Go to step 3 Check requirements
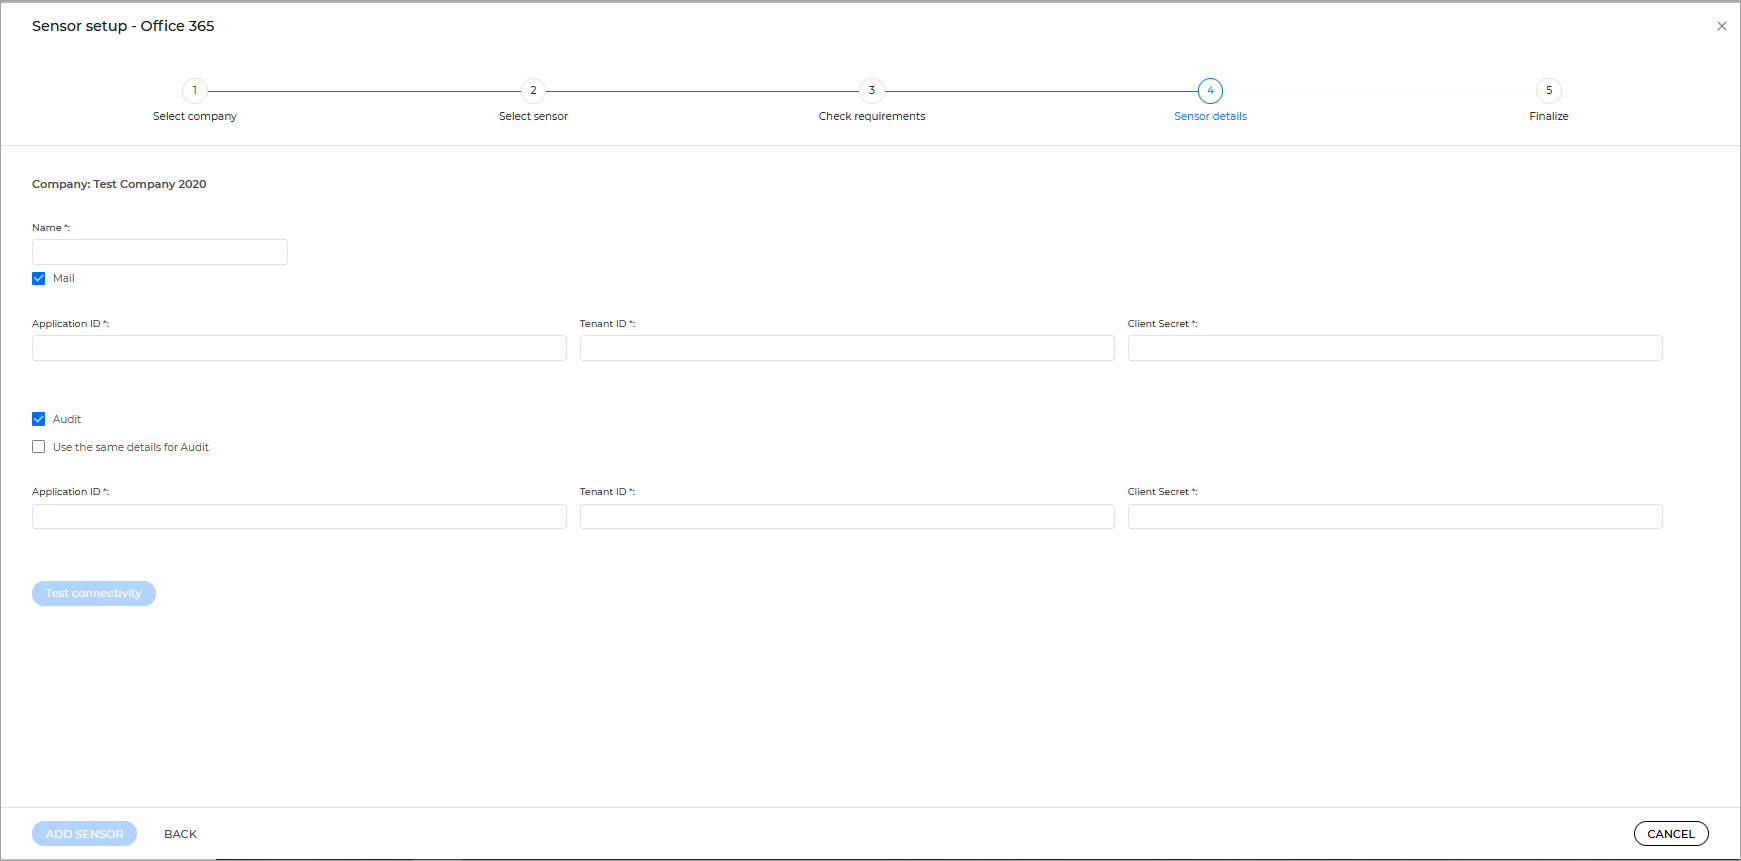The width and height of the screenshot is (1741, 861). point(872,90)
